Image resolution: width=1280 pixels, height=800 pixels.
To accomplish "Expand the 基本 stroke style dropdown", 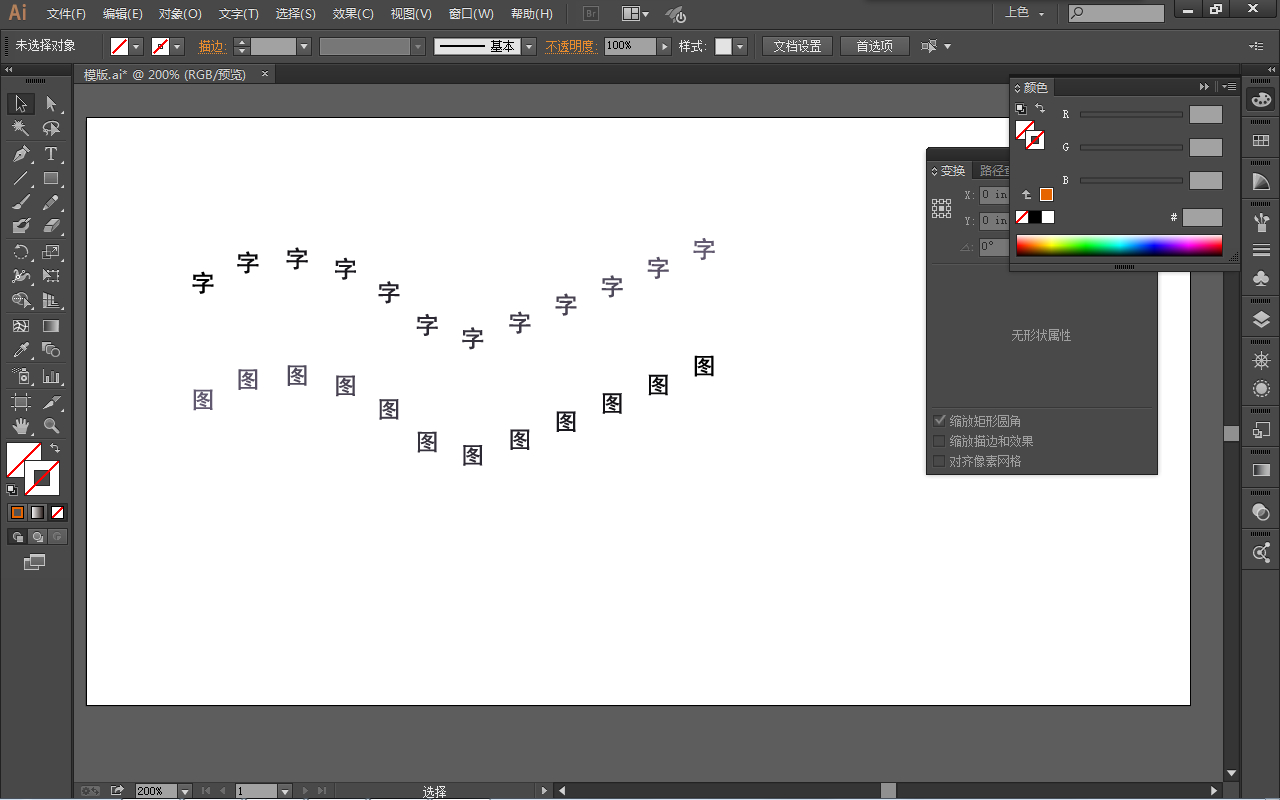I will click(x=528, y=47).
